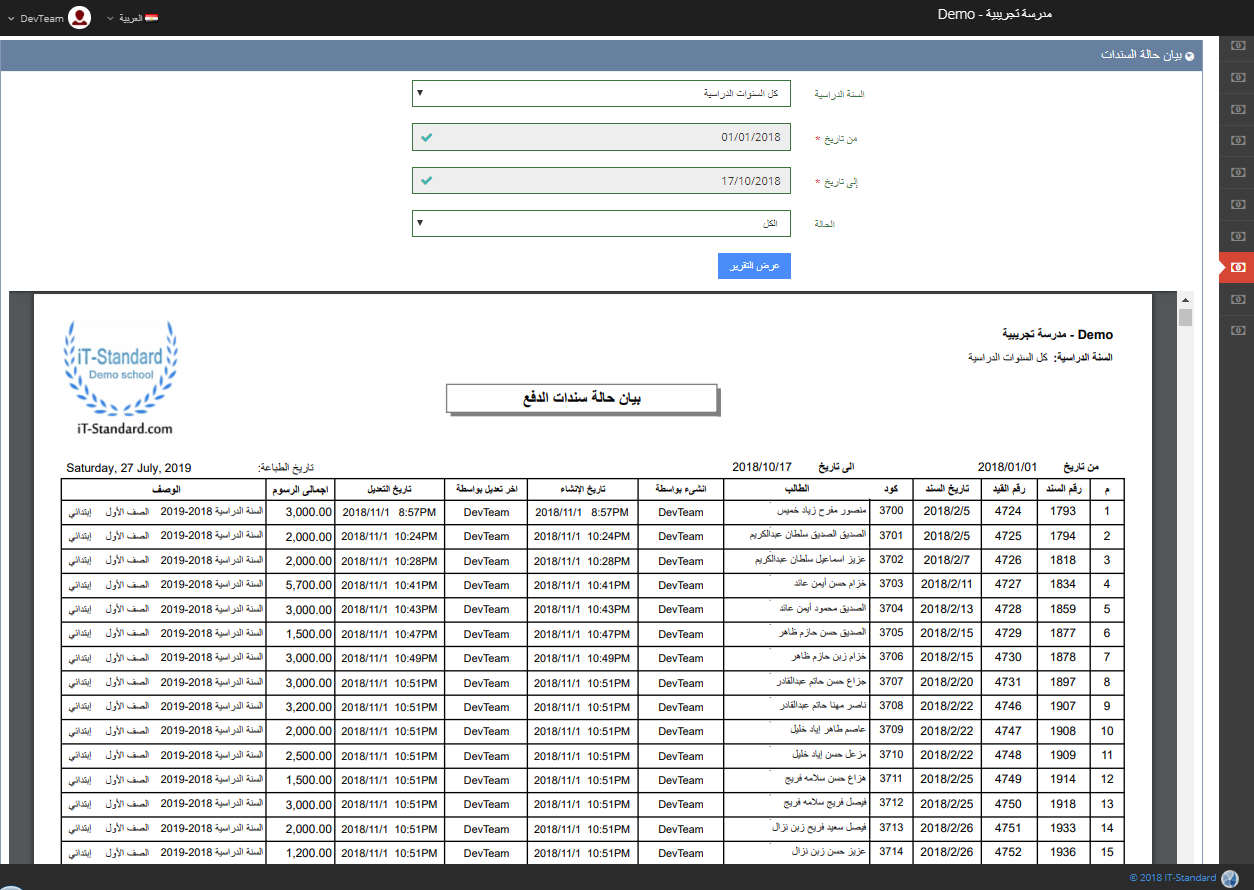Open the العربية language selector
This screenshot has height=890, width=1254.
pos(130,18)
